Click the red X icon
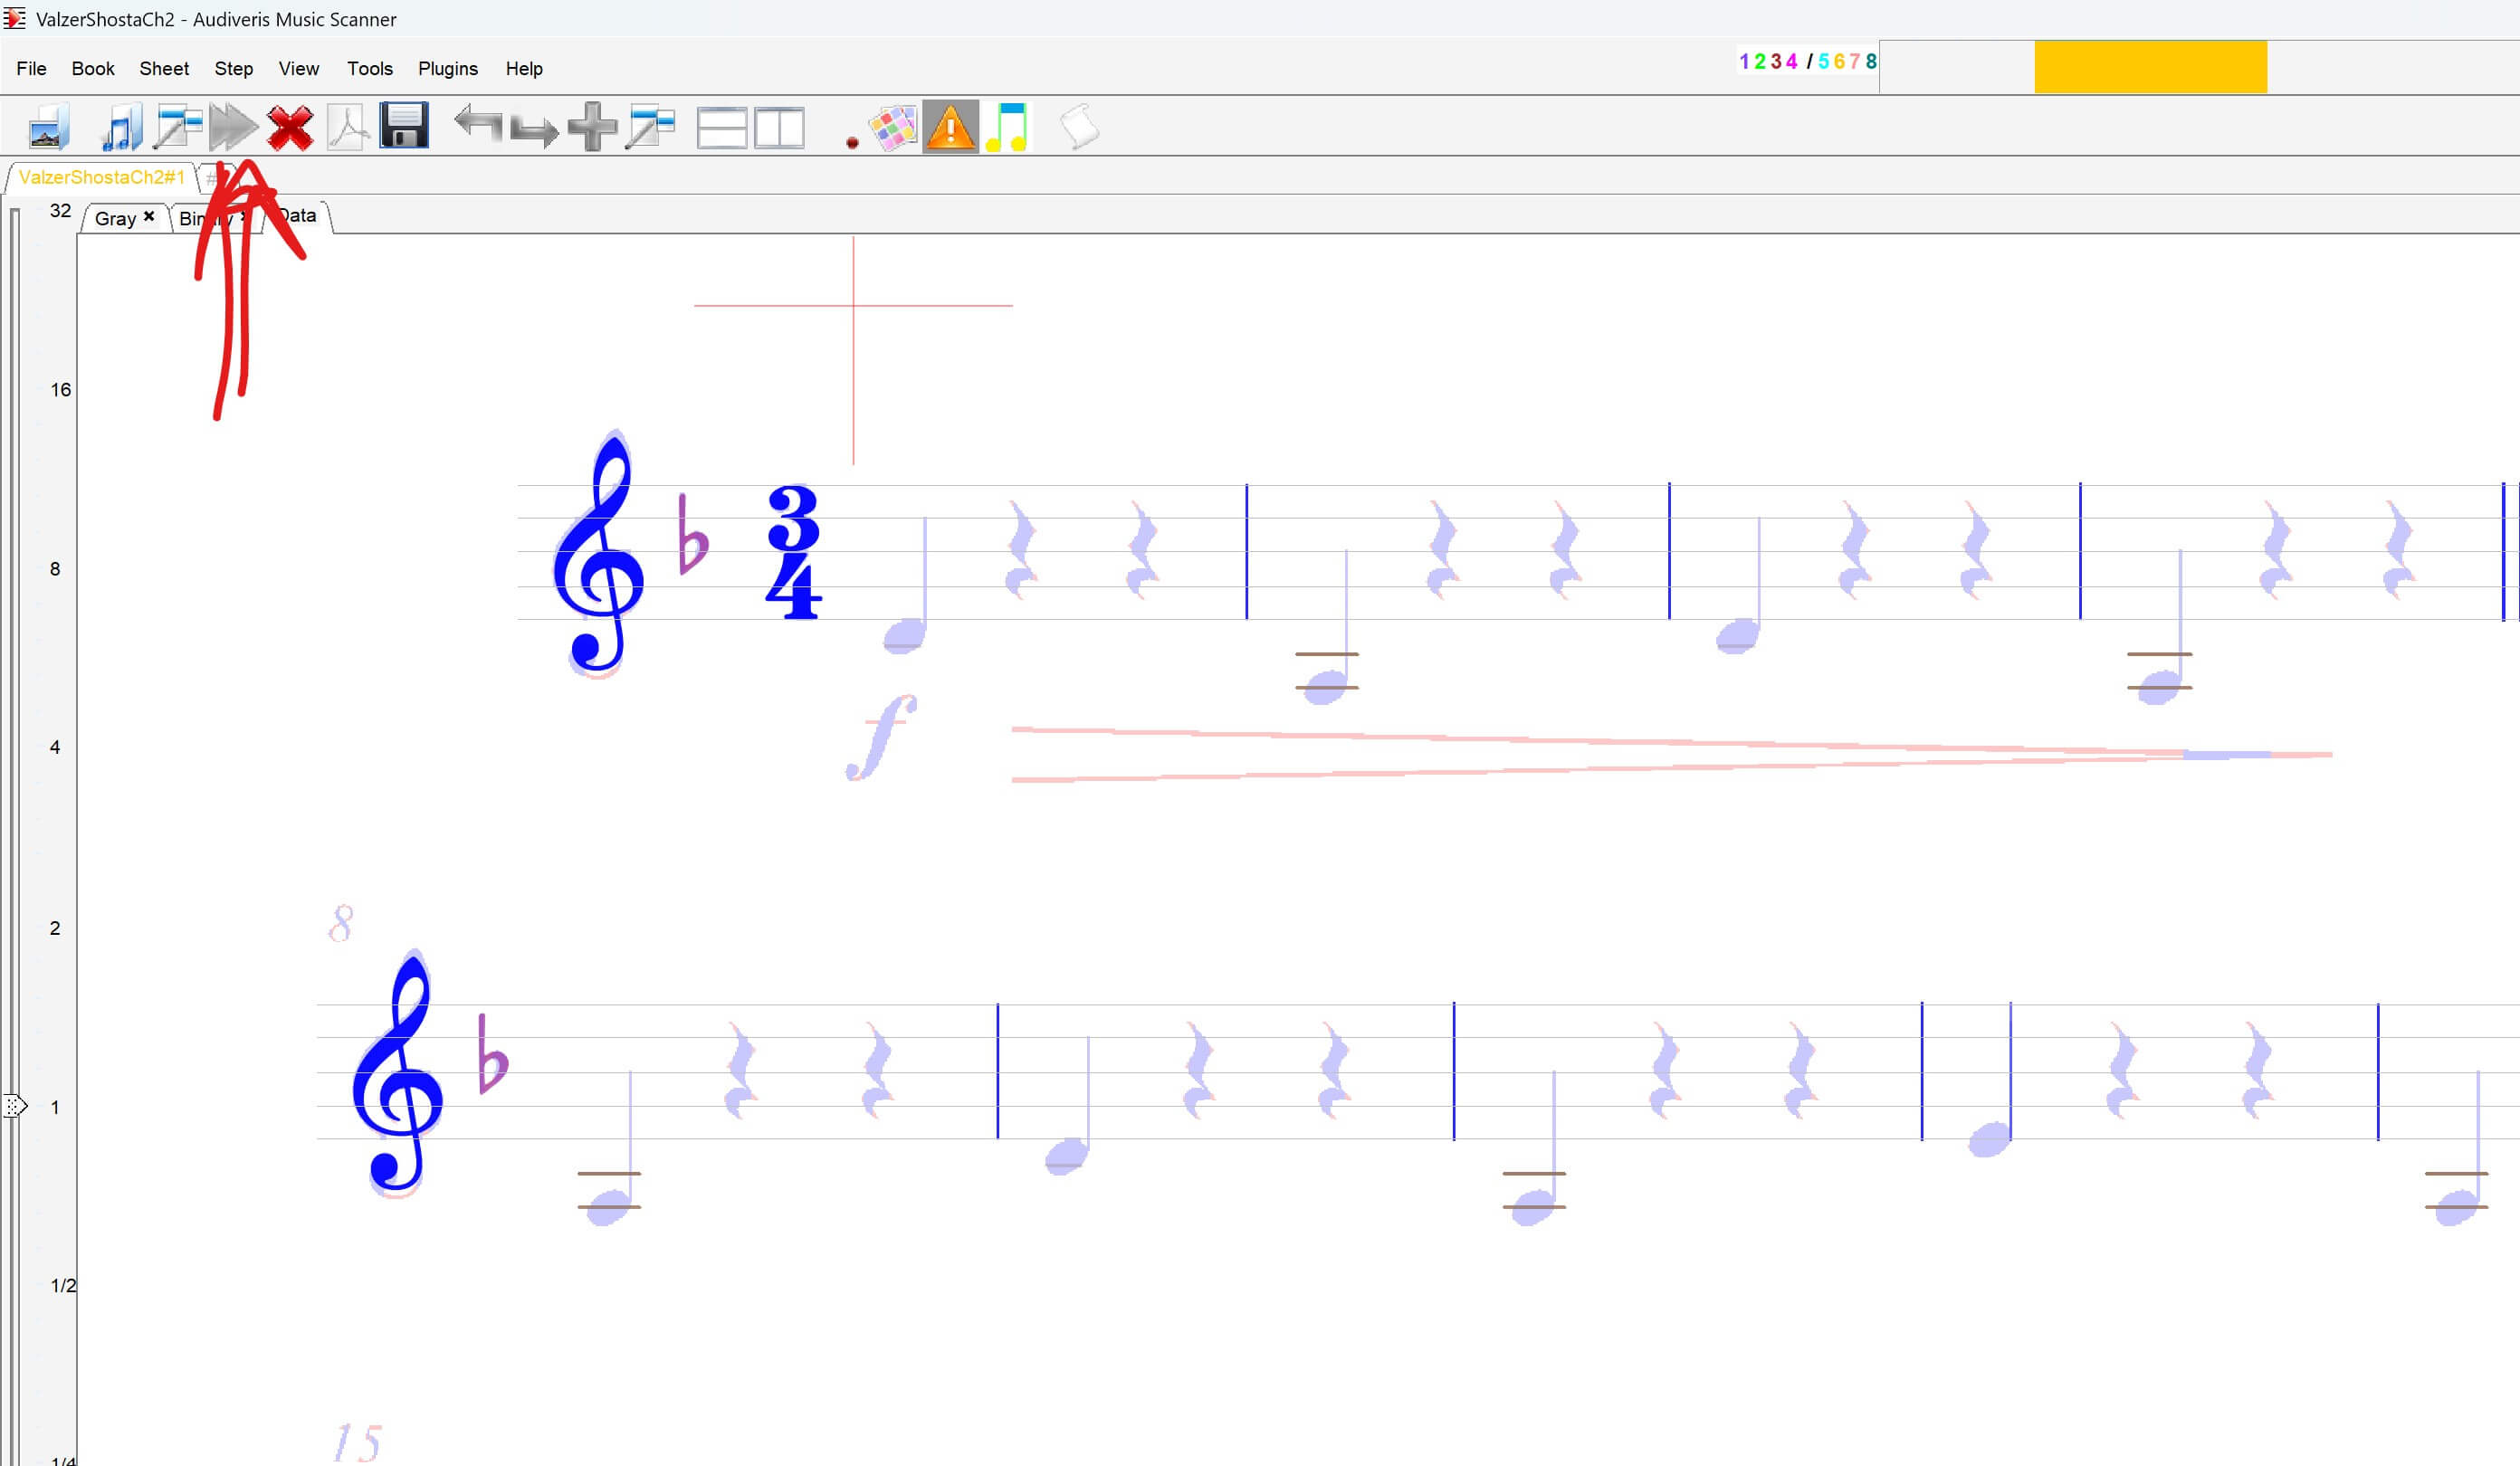Screen dimensions: 2520x1466 [x=290, y=128]
